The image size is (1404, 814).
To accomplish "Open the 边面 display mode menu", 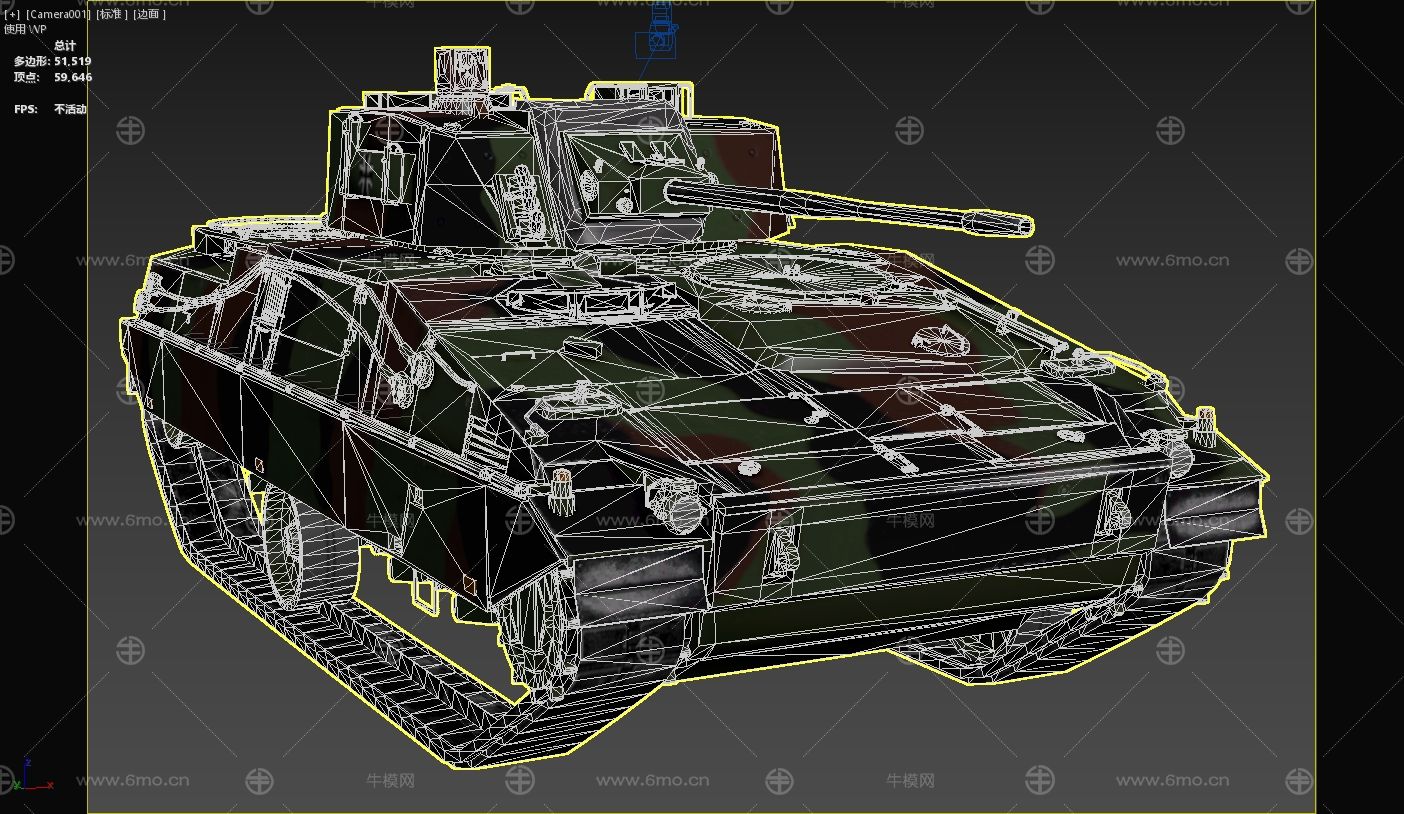I will tap(150, 14).
